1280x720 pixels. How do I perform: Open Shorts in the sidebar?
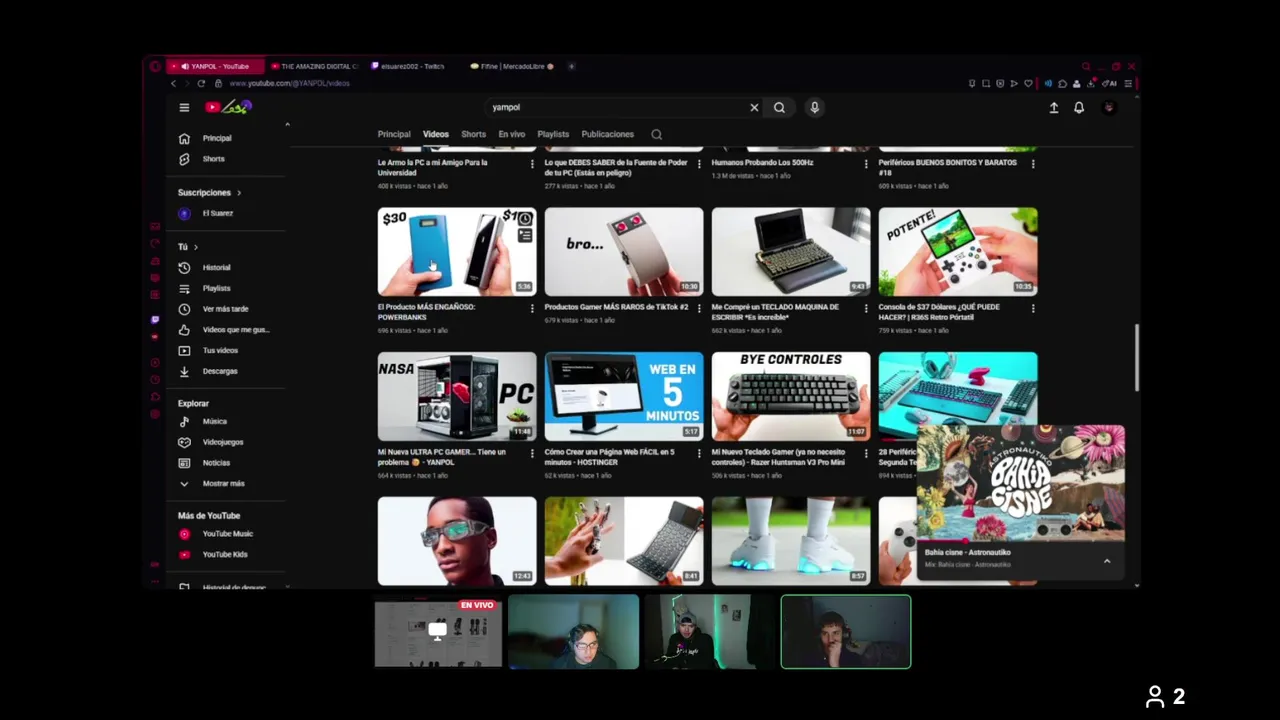pos(214,159)
